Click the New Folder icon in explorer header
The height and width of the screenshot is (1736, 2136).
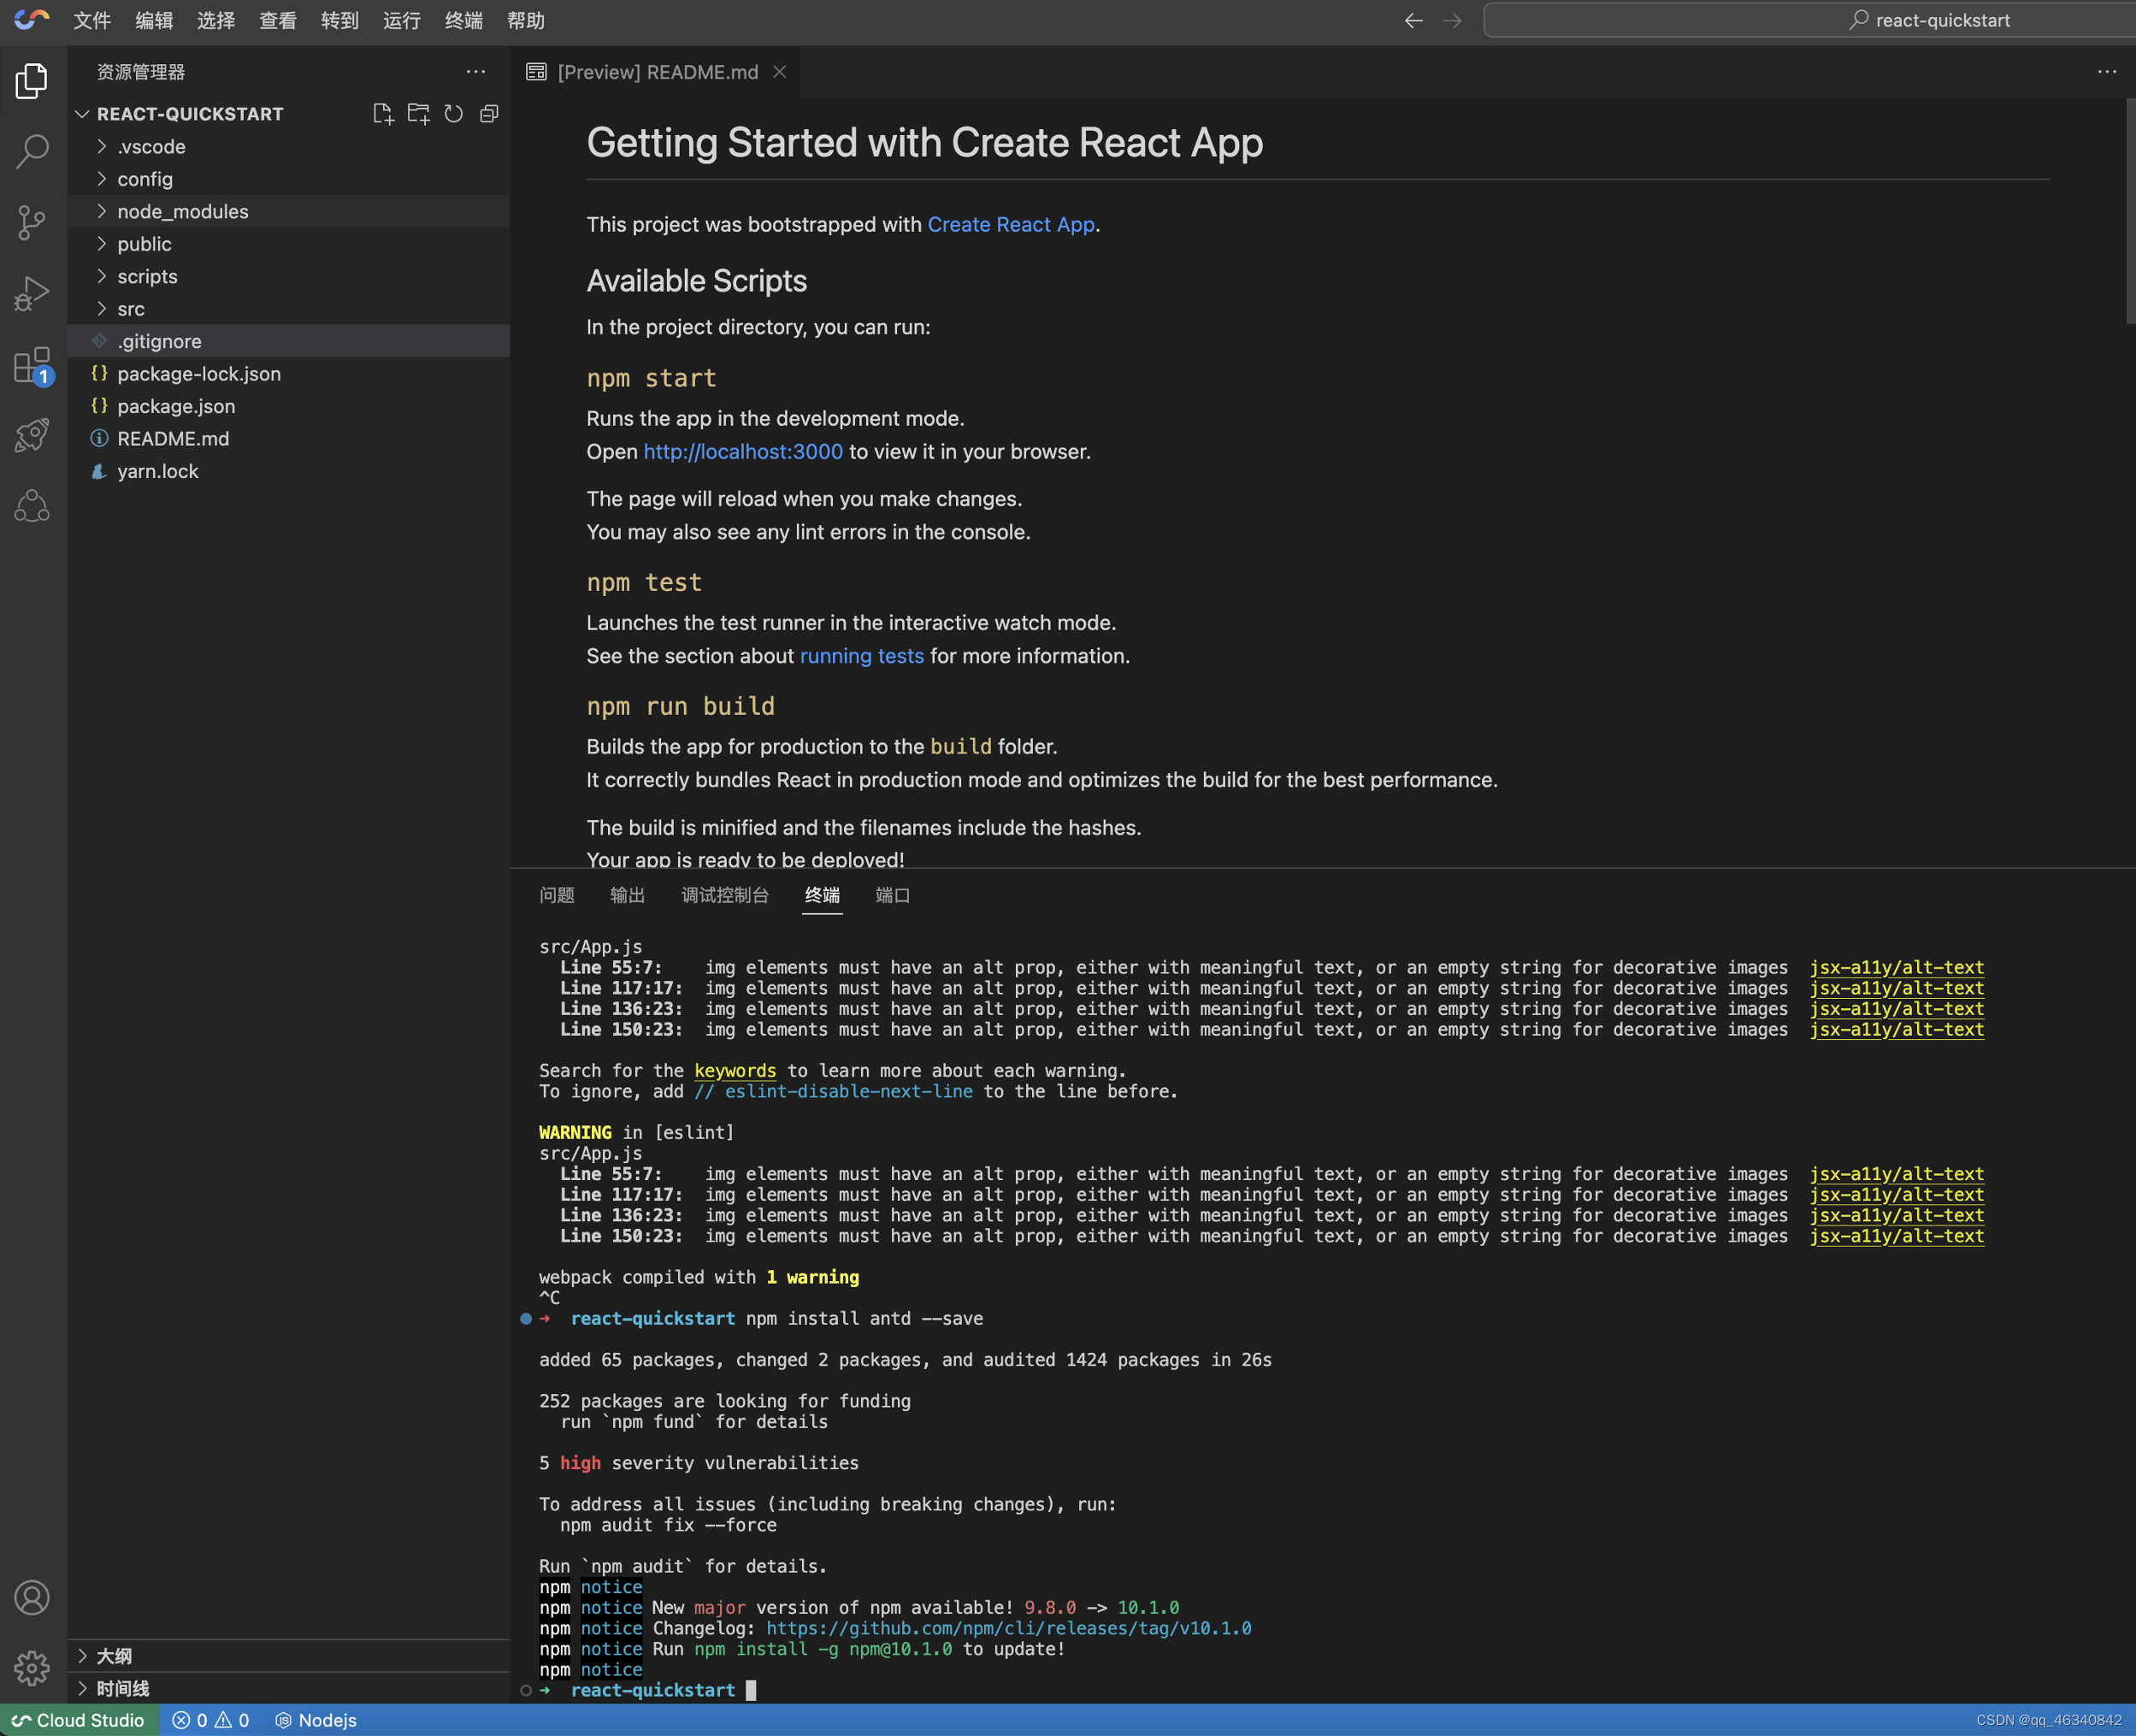point(418,114)
